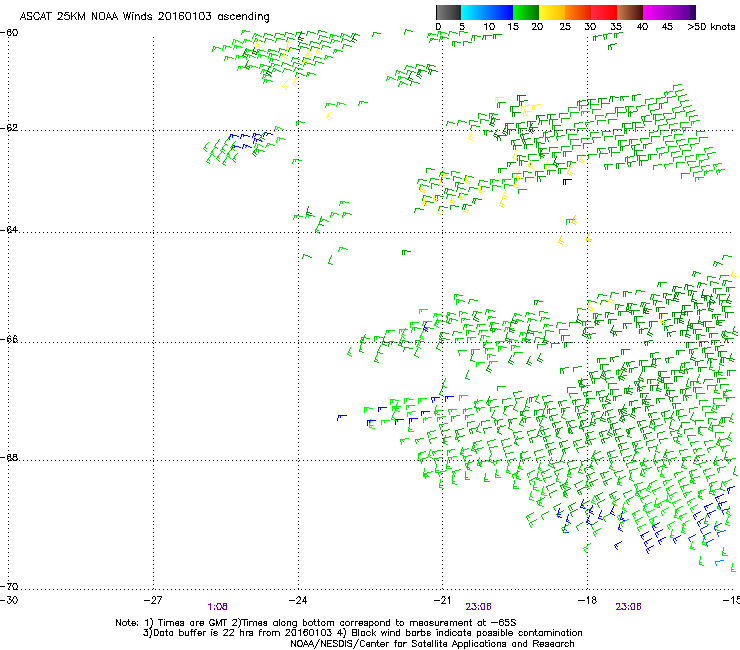
Task: Click the latitude label '-70'
Action: (9, 586)
